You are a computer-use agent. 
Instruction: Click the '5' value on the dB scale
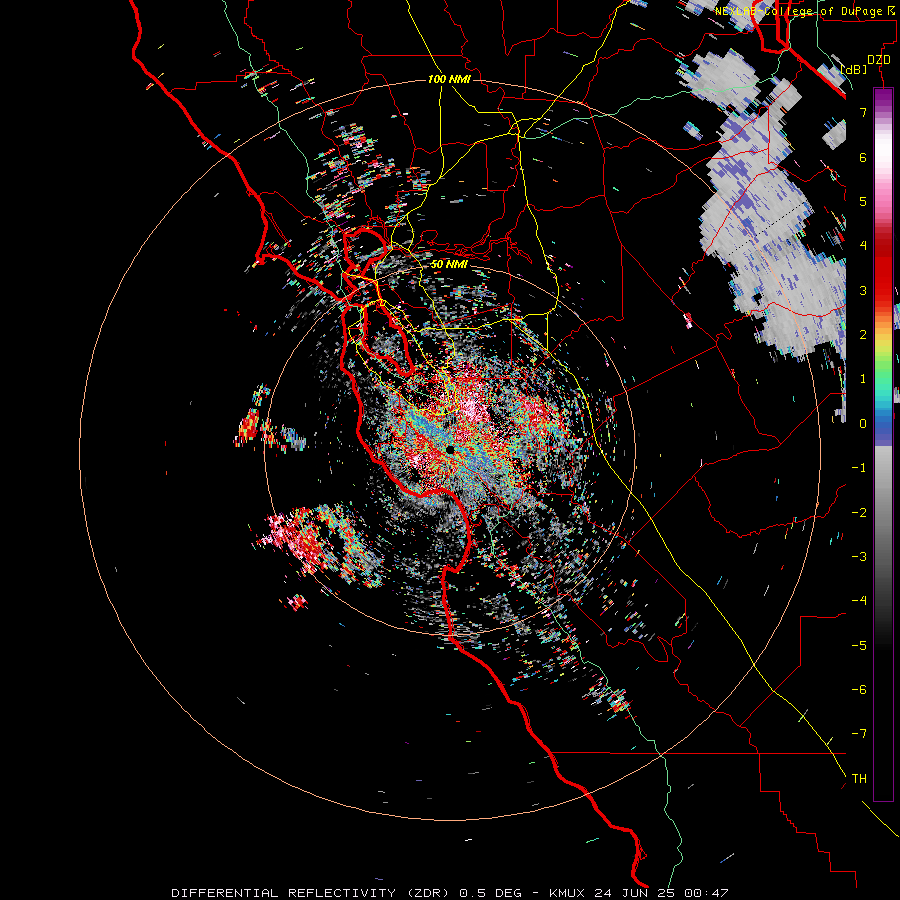pos(863,201)
